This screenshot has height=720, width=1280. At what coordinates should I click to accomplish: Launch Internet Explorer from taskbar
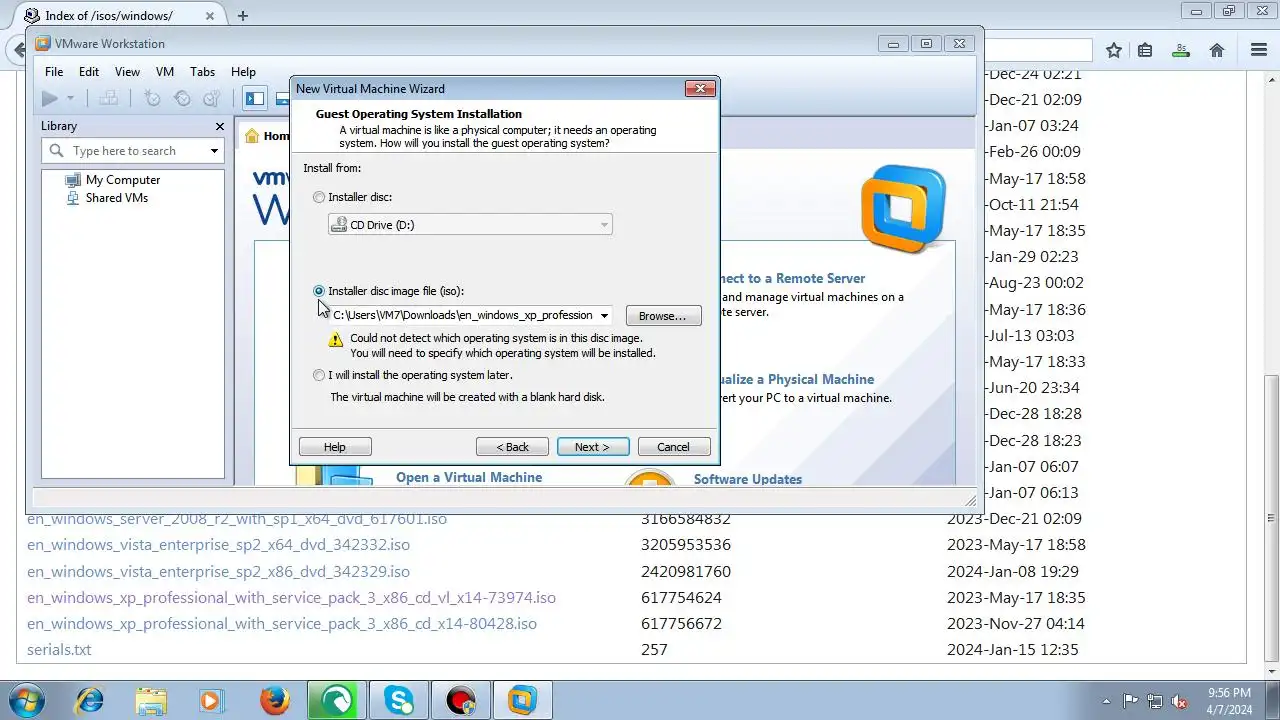coord(89,700)
